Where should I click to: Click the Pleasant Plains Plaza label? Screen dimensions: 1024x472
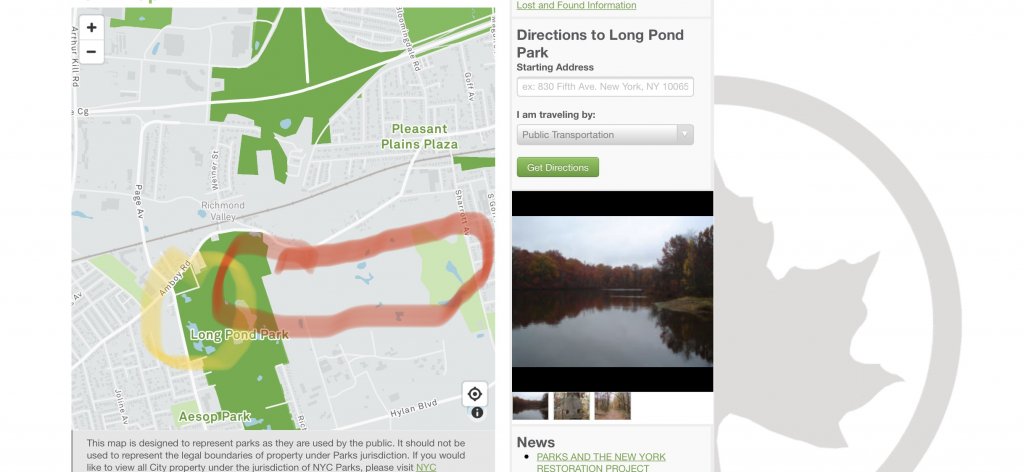(419, 136)
